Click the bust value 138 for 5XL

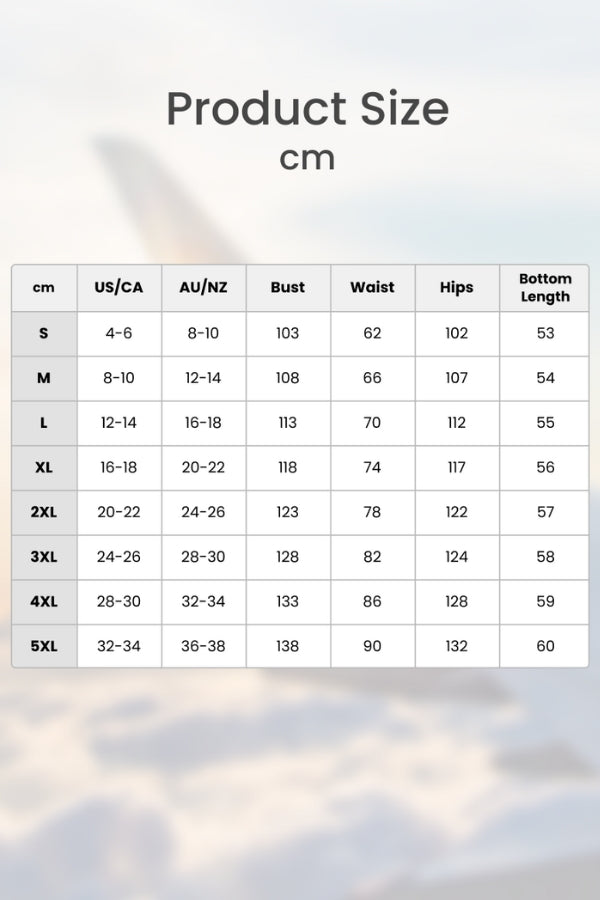pyautogui.click(x=288, y=646)
